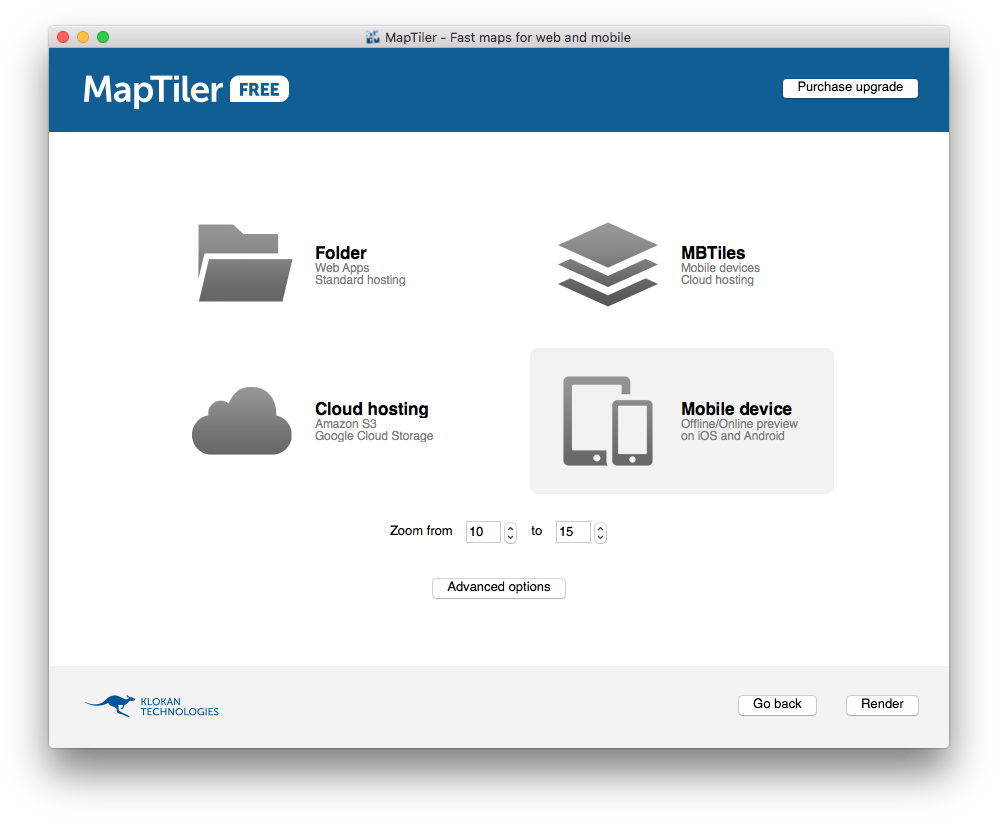Decrease the zoom 'to' value
The width and height of the screenshot is (997, 821).
point(600,537)
